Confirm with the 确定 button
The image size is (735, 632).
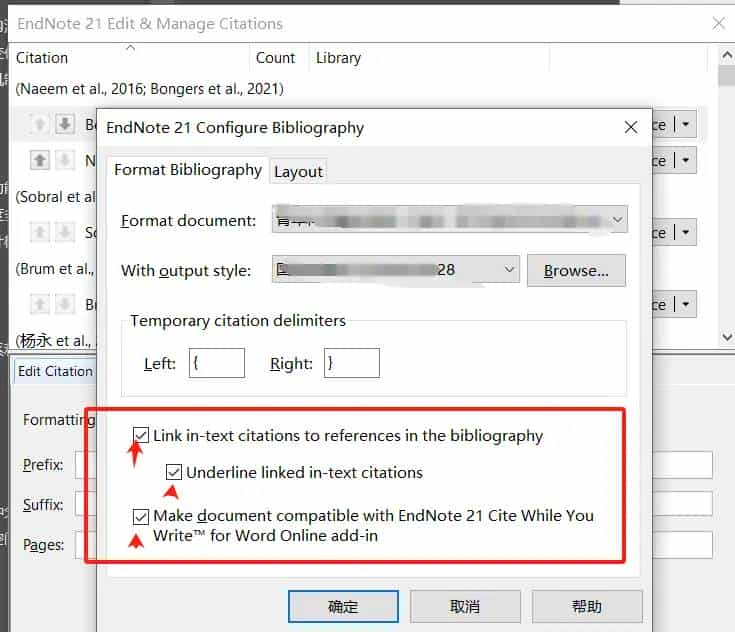tap(343, 606)
